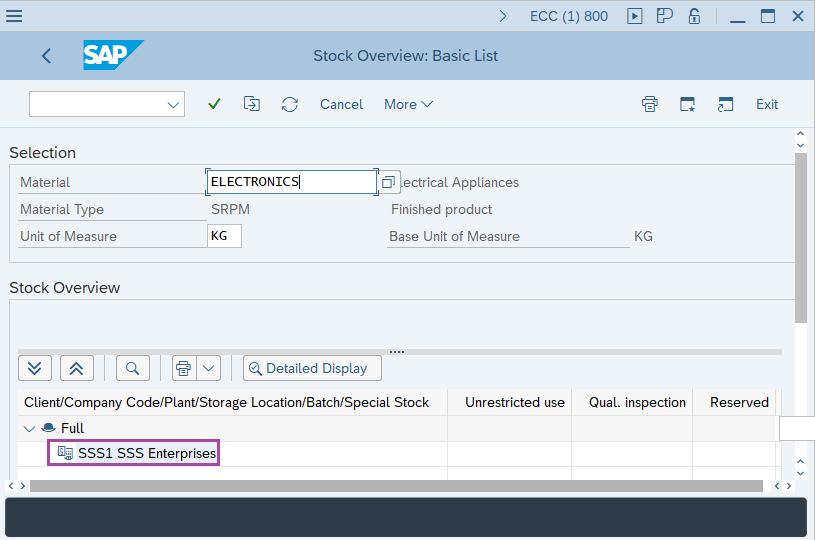Open print options dropdown arrow in list toolbar

209,368
